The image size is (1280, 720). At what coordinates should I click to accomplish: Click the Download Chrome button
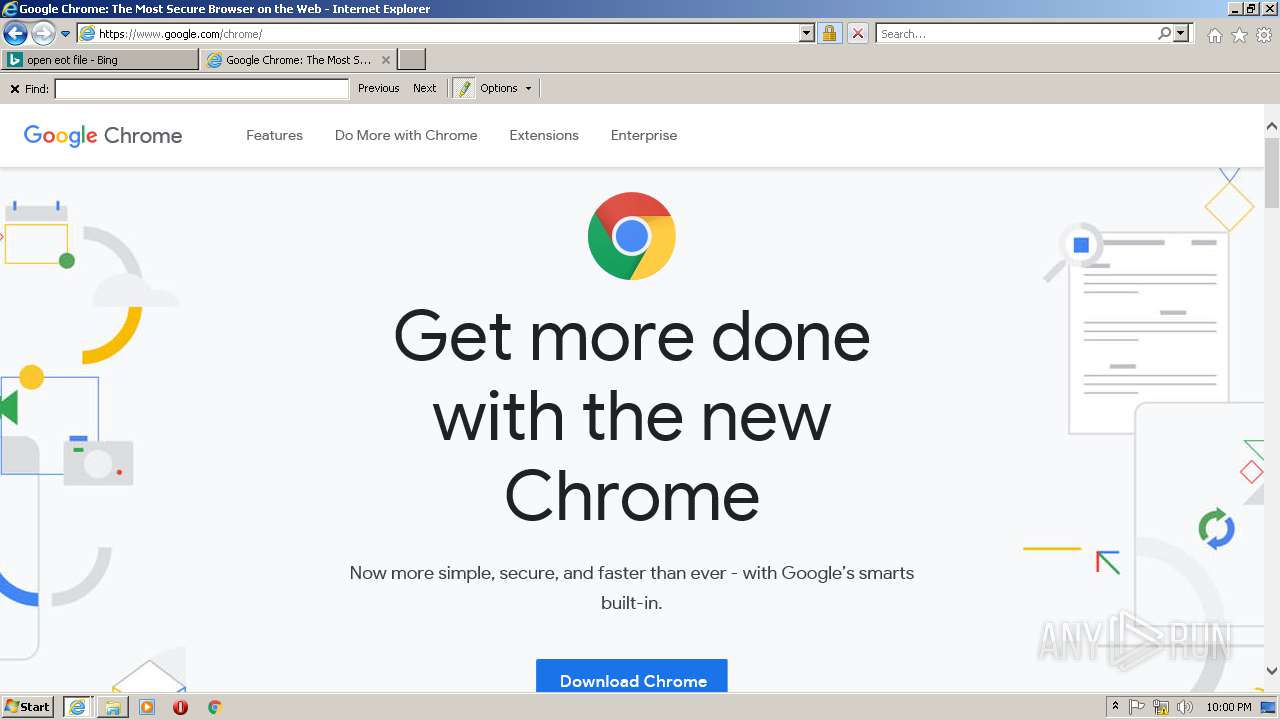click(x=632, y=677)
